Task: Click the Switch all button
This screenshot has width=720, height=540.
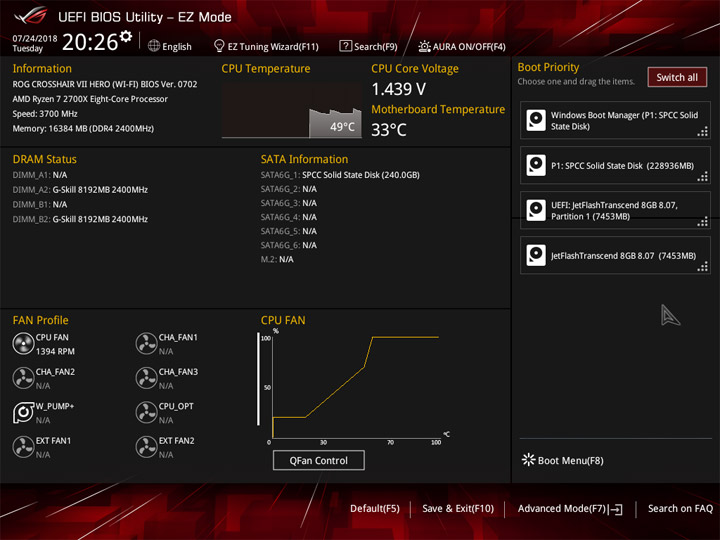Action: coord(677,77)
